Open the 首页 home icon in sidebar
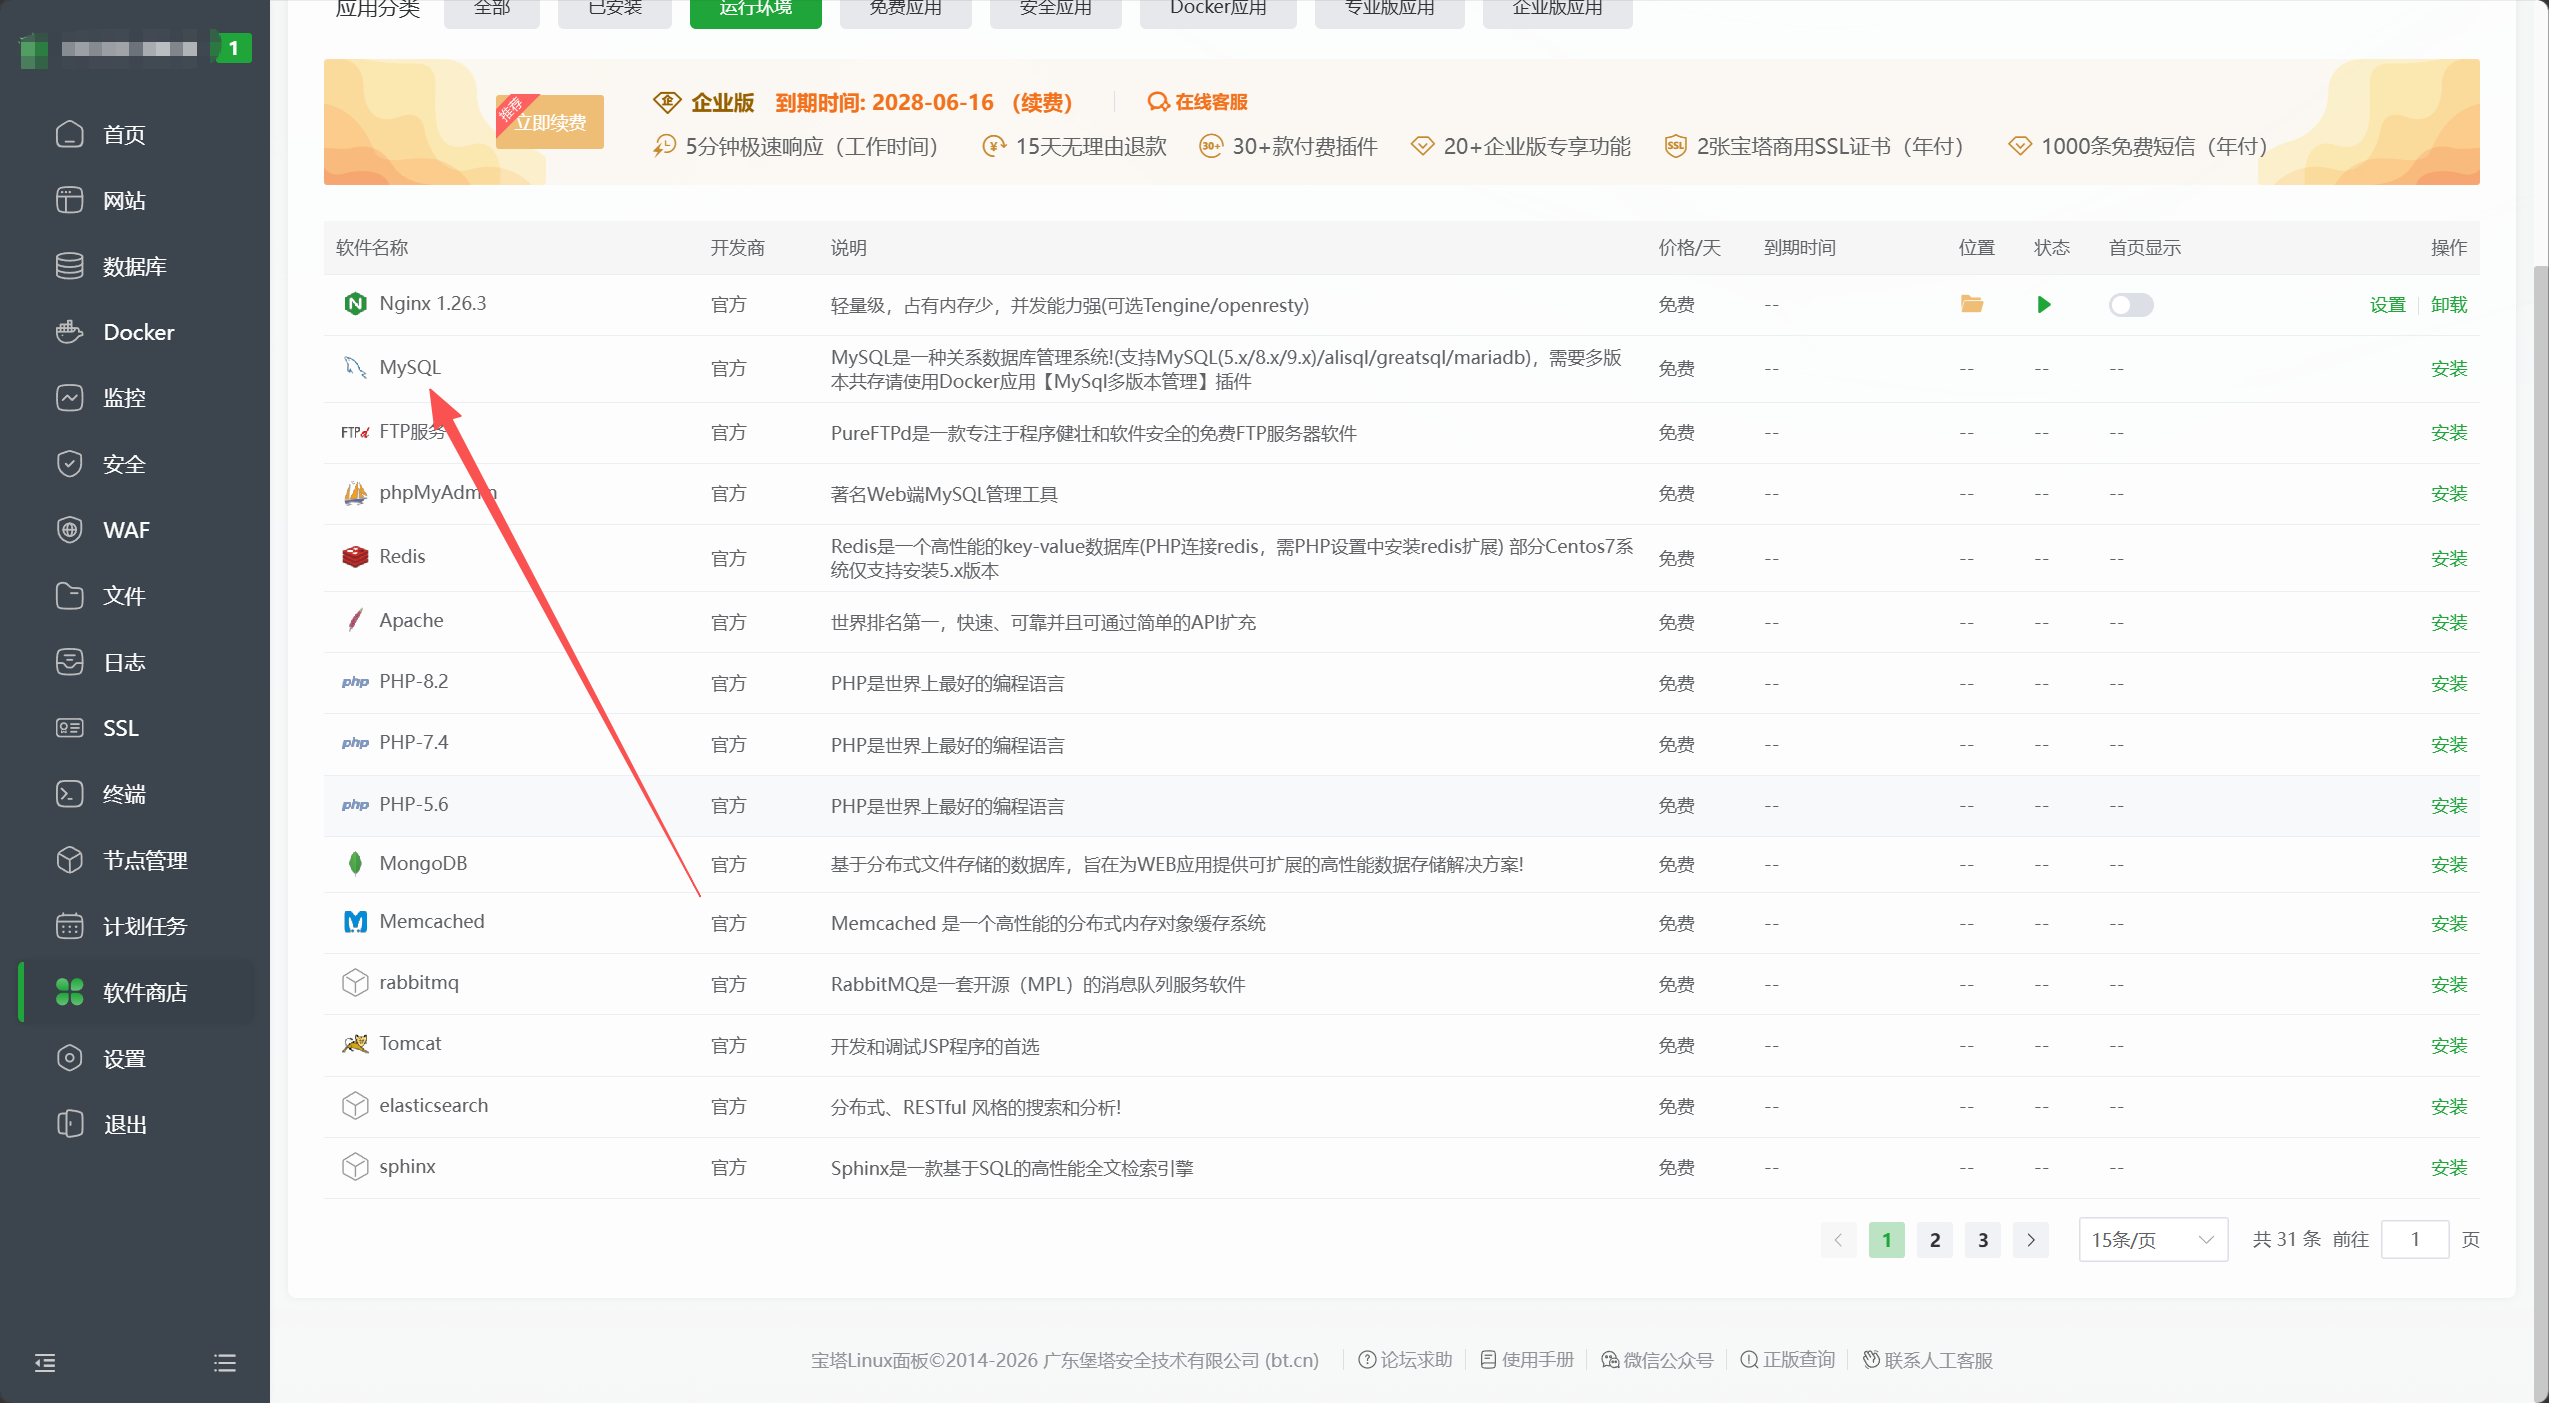2549x1403 pixels. 69,134
